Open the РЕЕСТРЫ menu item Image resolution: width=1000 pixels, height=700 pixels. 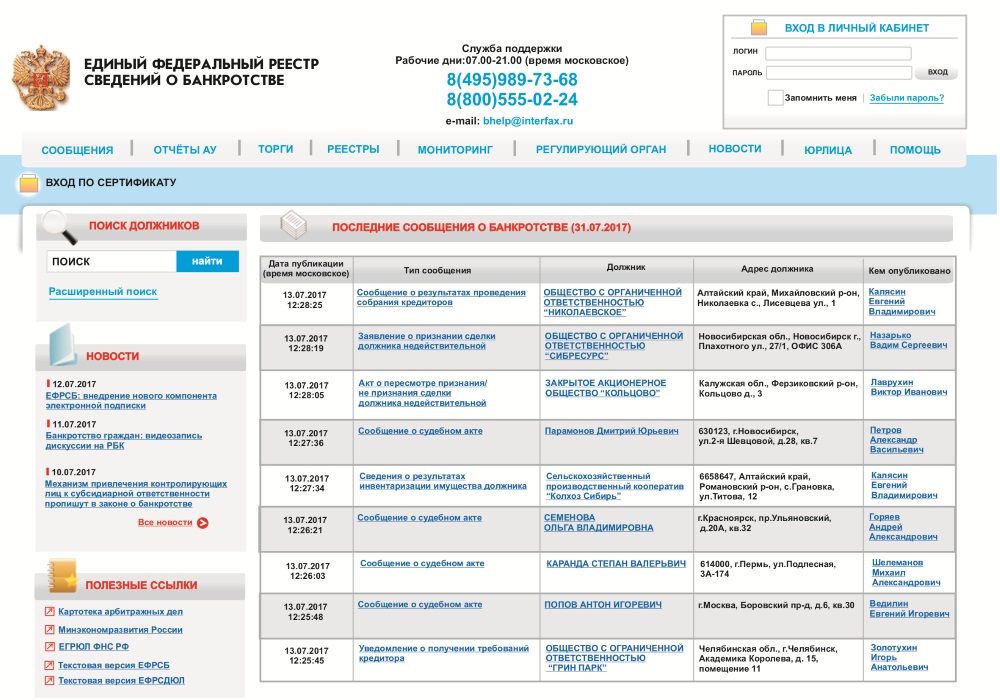pos(353,149)
